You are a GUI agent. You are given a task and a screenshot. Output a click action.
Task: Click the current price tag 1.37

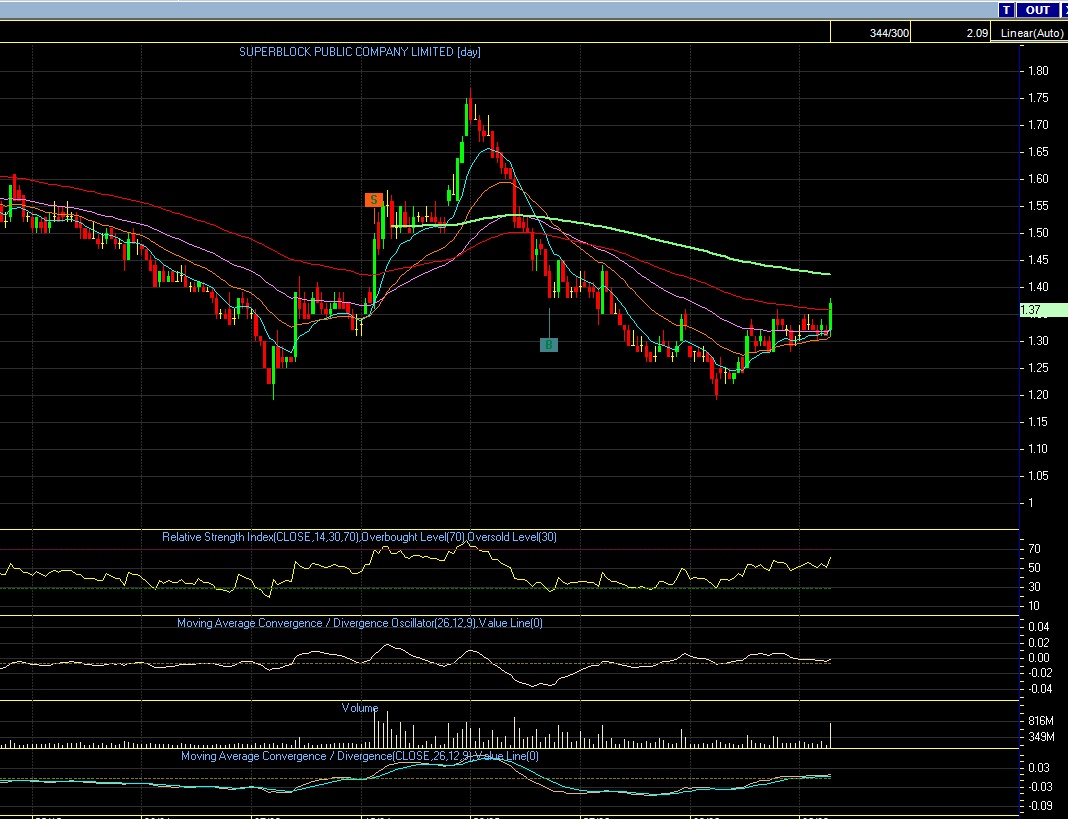(1043, 310)
